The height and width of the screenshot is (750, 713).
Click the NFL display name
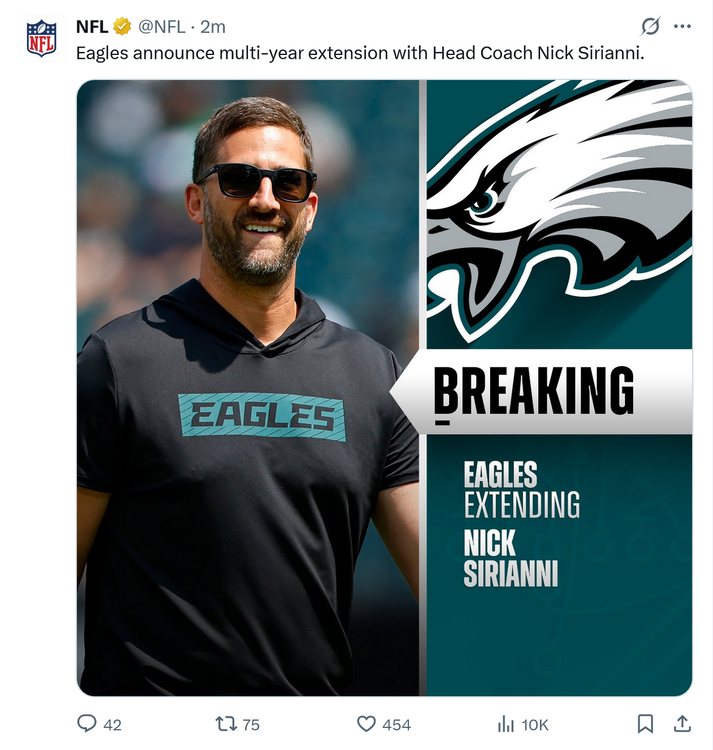tap(92, 26)
